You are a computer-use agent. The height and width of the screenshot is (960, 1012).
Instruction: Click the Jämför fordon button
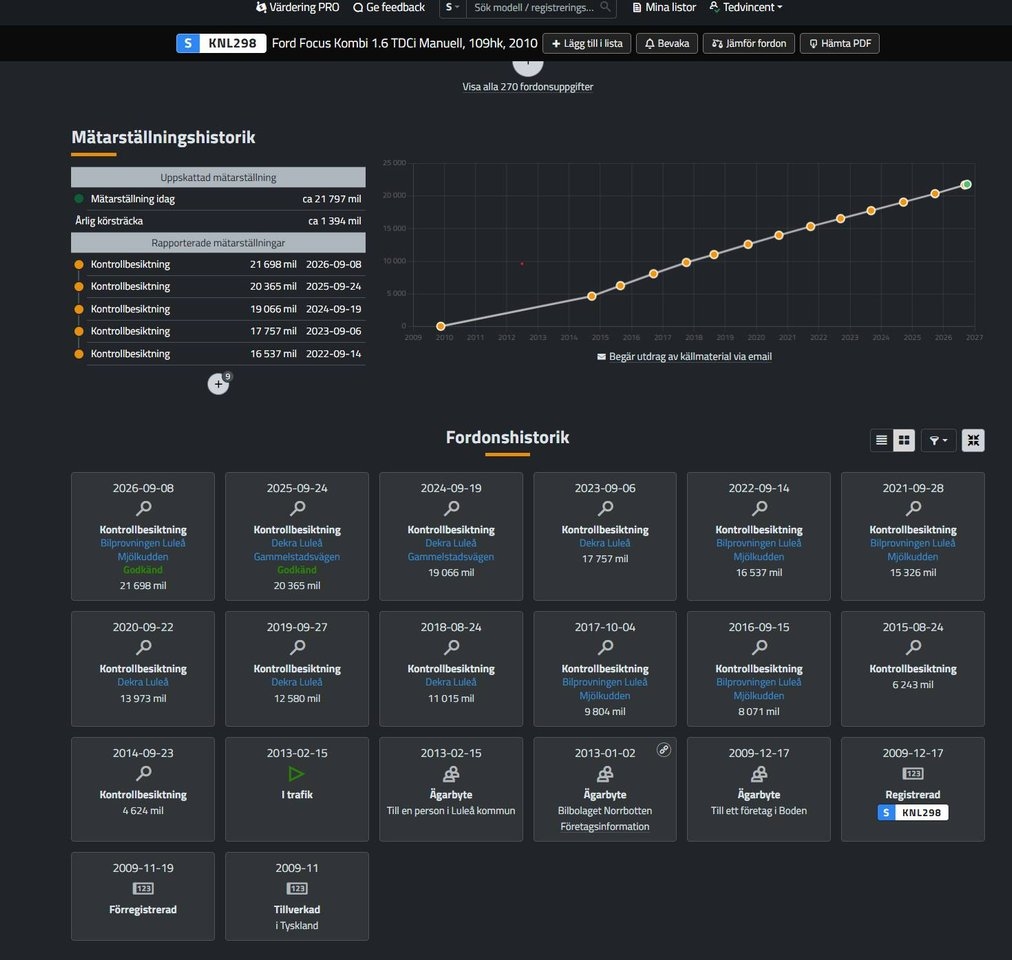click(749, 43)
